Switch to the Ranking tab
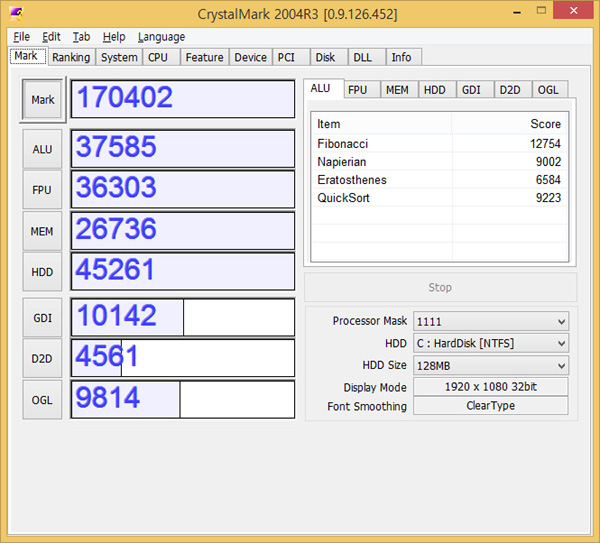 (71, 57)
